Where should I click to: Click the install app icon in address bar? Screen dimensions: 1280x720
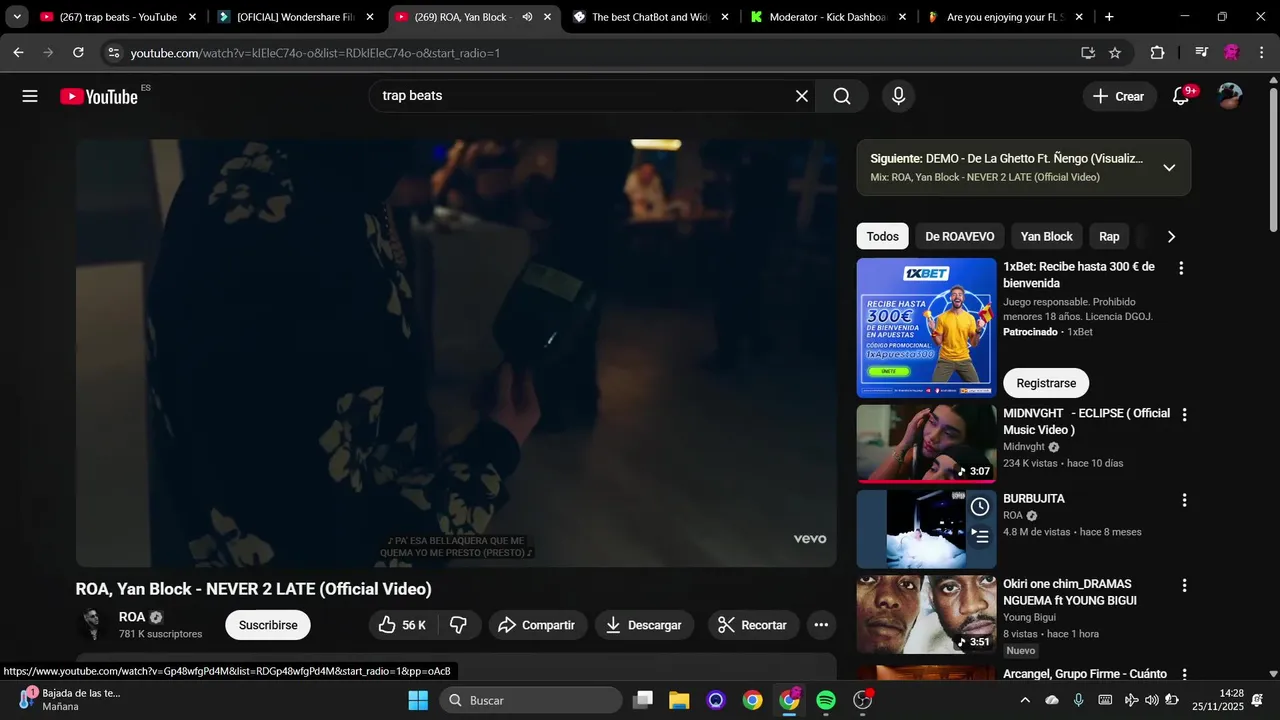click(x=1087, y=53)
